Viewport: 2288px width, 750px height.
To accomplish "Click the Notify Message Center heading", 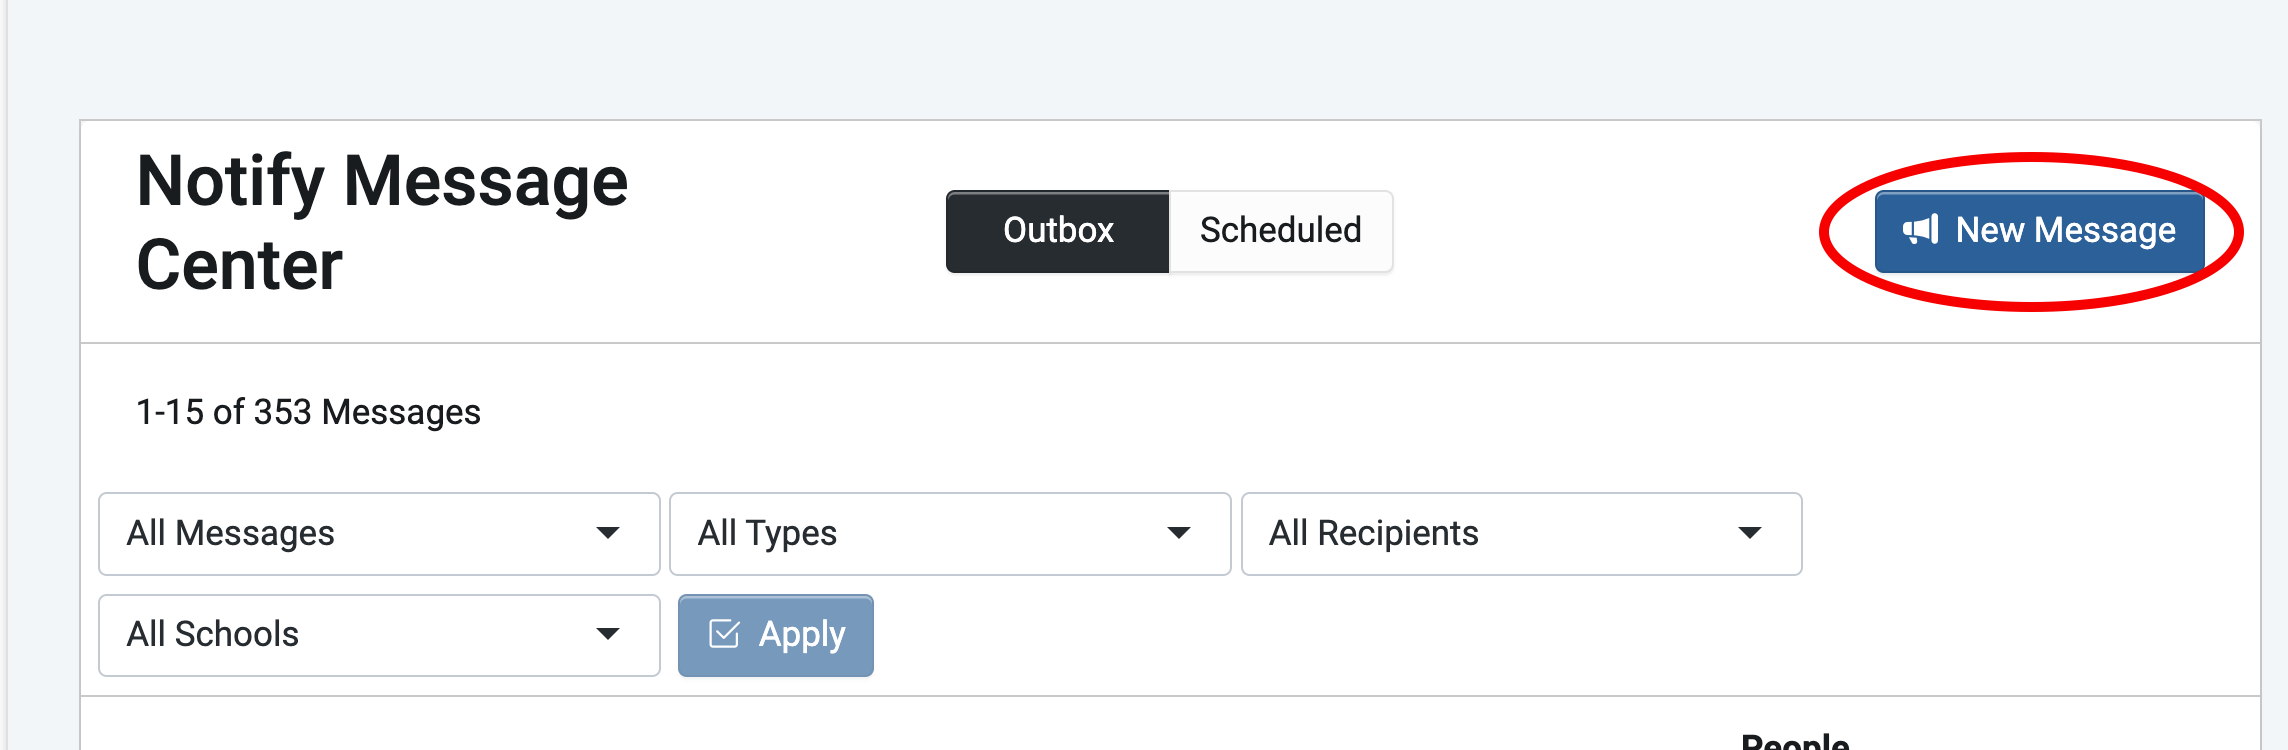I will 382,222.
